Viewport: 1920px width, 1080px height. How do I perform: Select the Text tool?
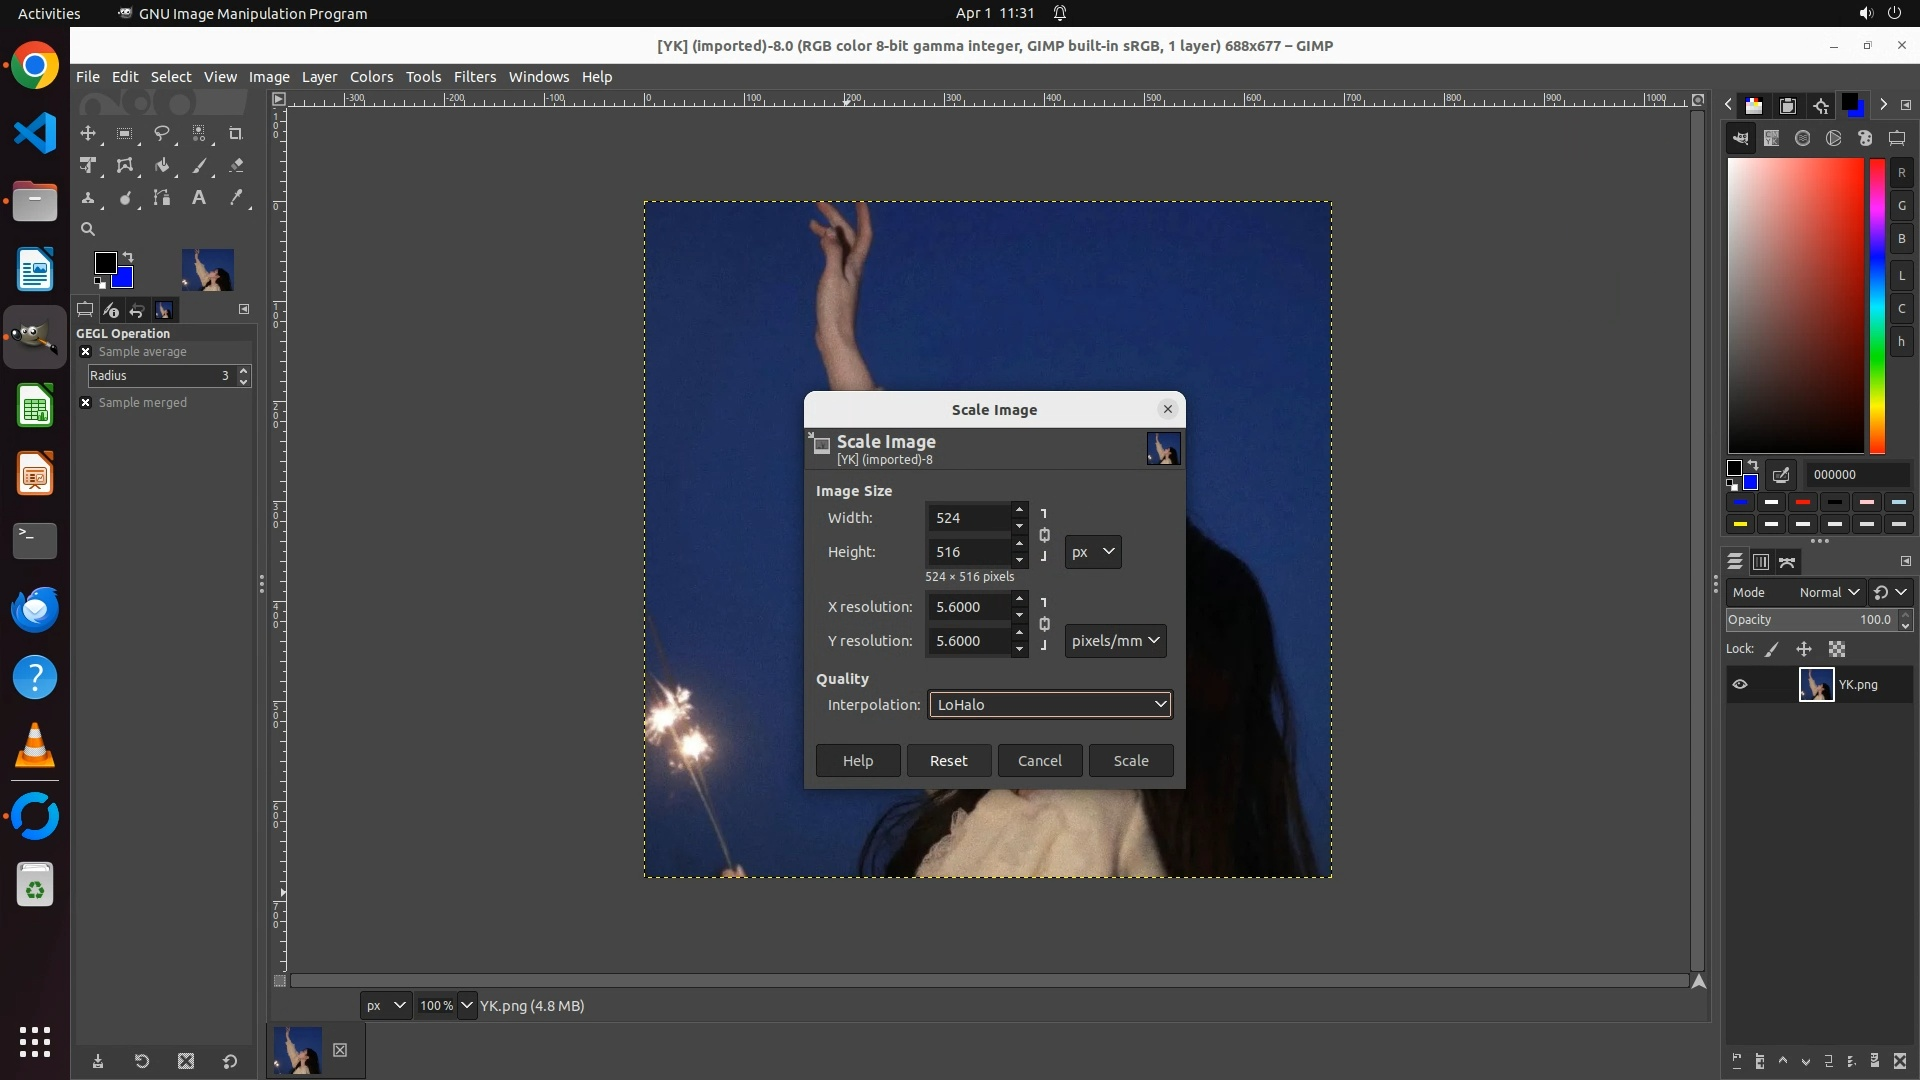pyautogui.click(x=199, y=198)
